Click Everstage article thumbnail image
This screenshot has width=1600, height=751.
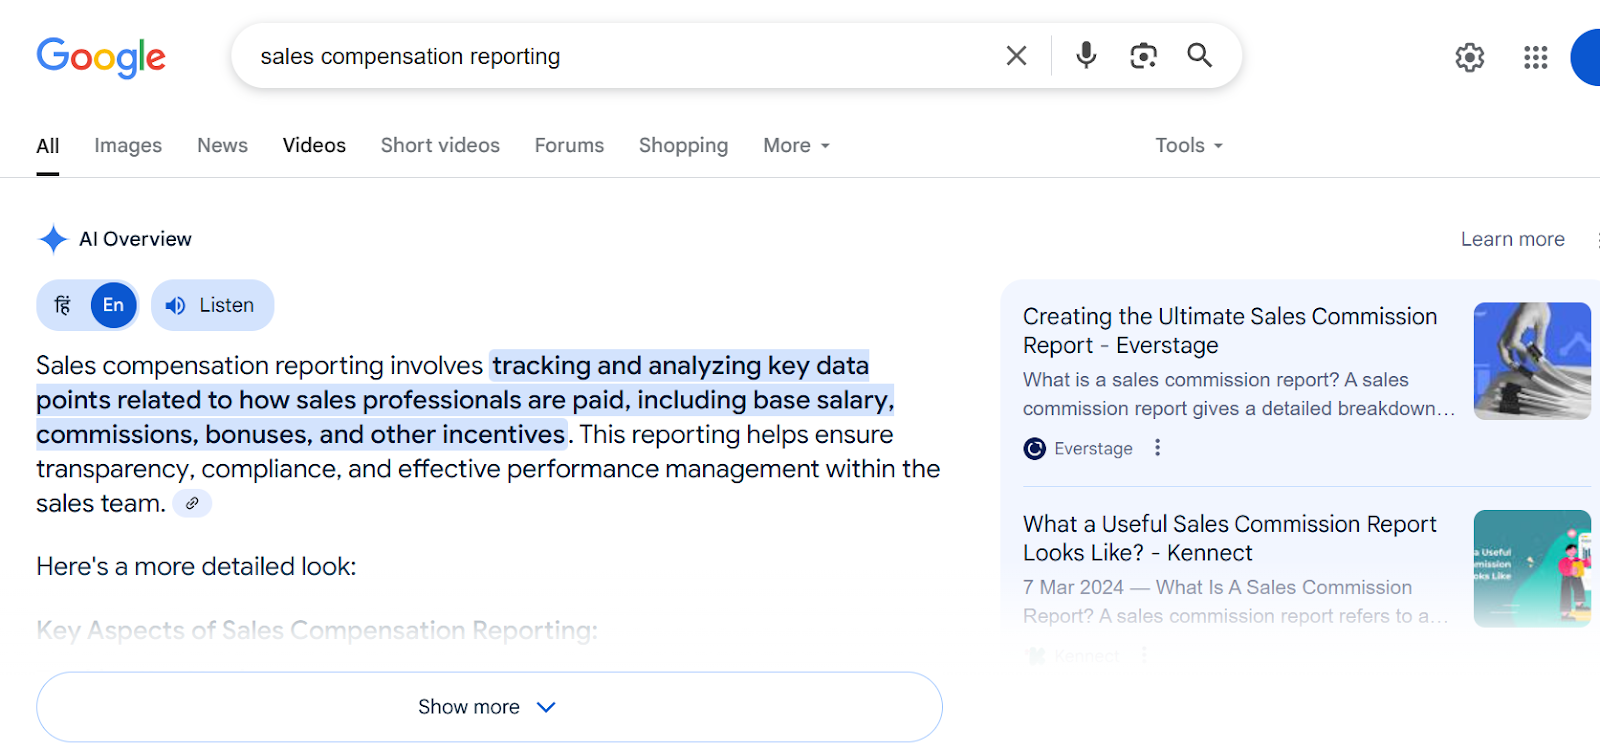tap(1532, 361)
